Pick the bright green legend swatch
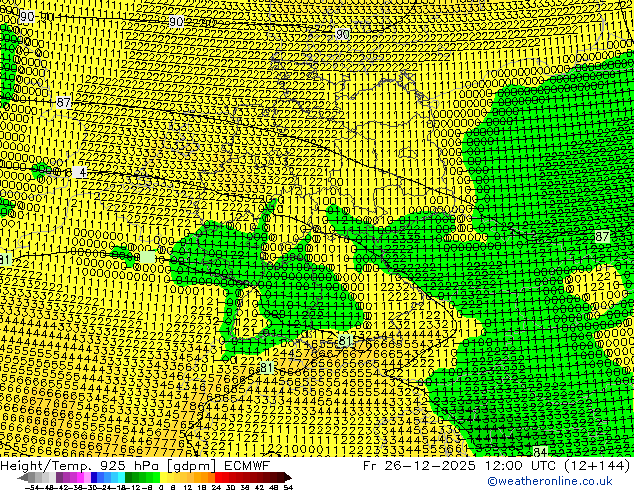This screenshot has height=490, width=634. coord(156,477)
